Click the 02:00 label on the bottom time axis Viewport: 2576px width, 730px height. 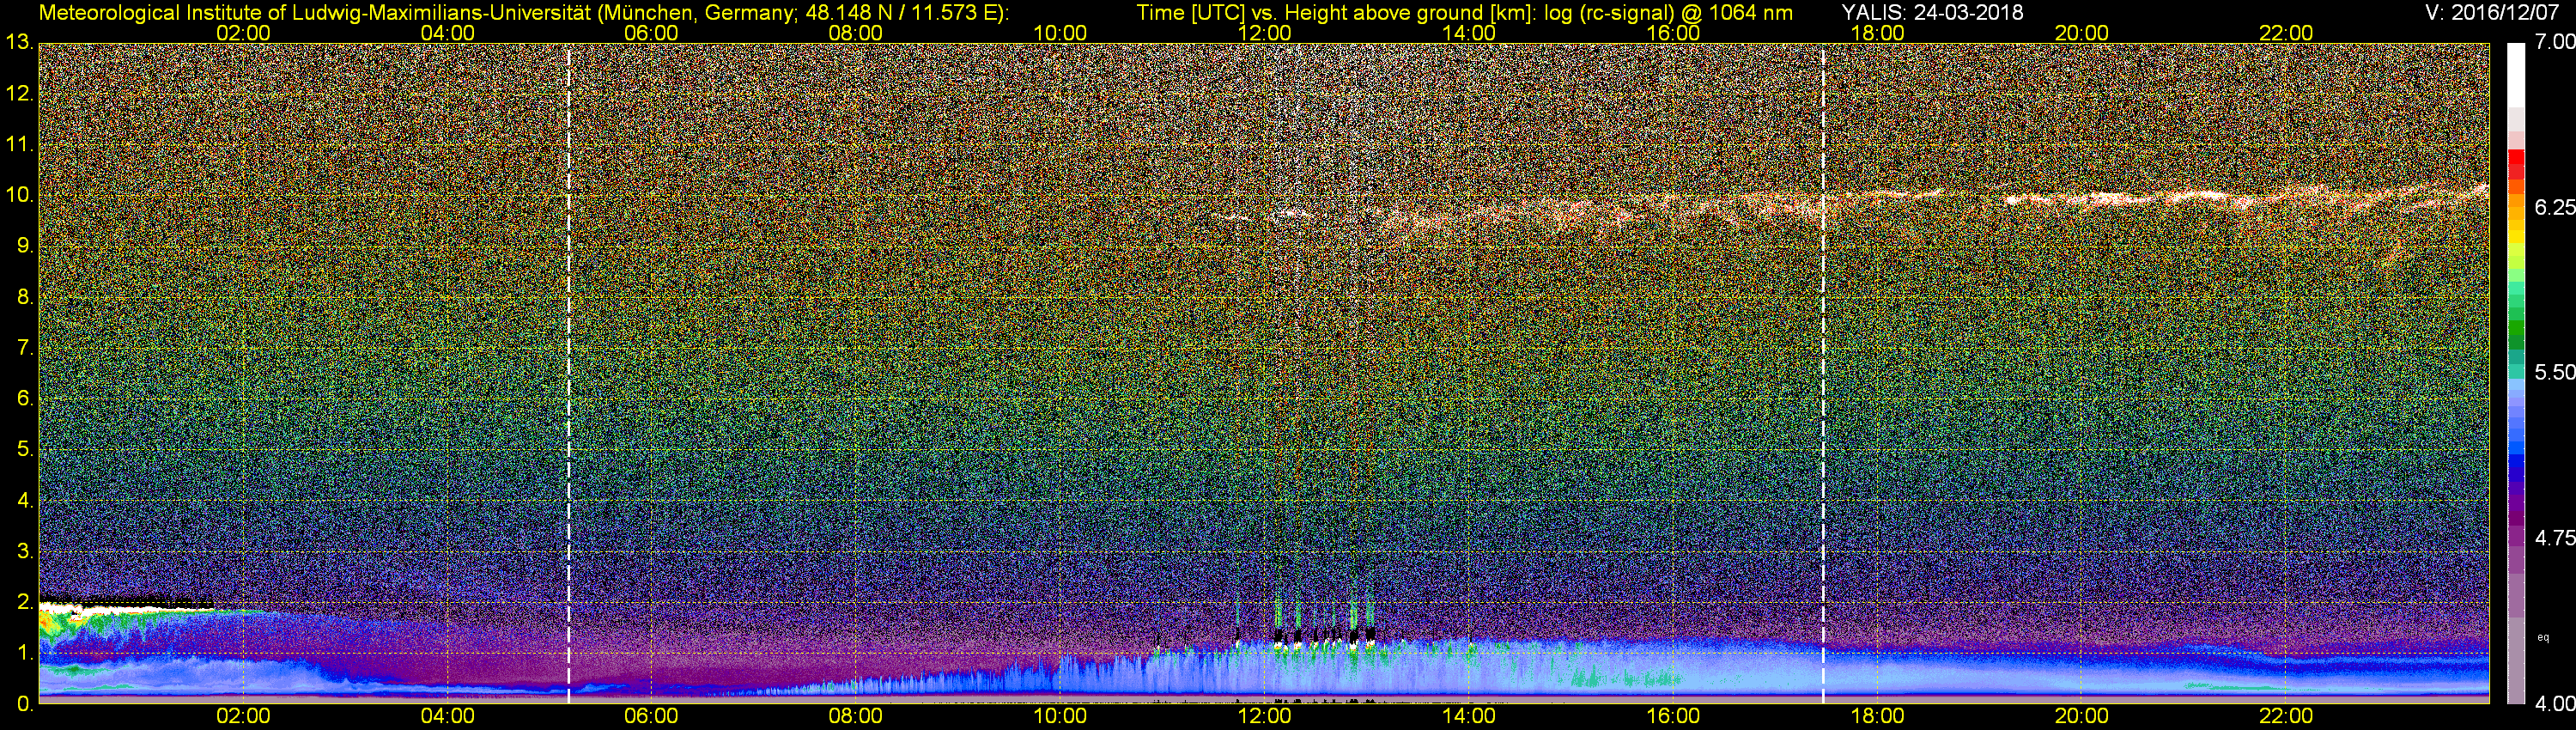click(x=243, y=716)
